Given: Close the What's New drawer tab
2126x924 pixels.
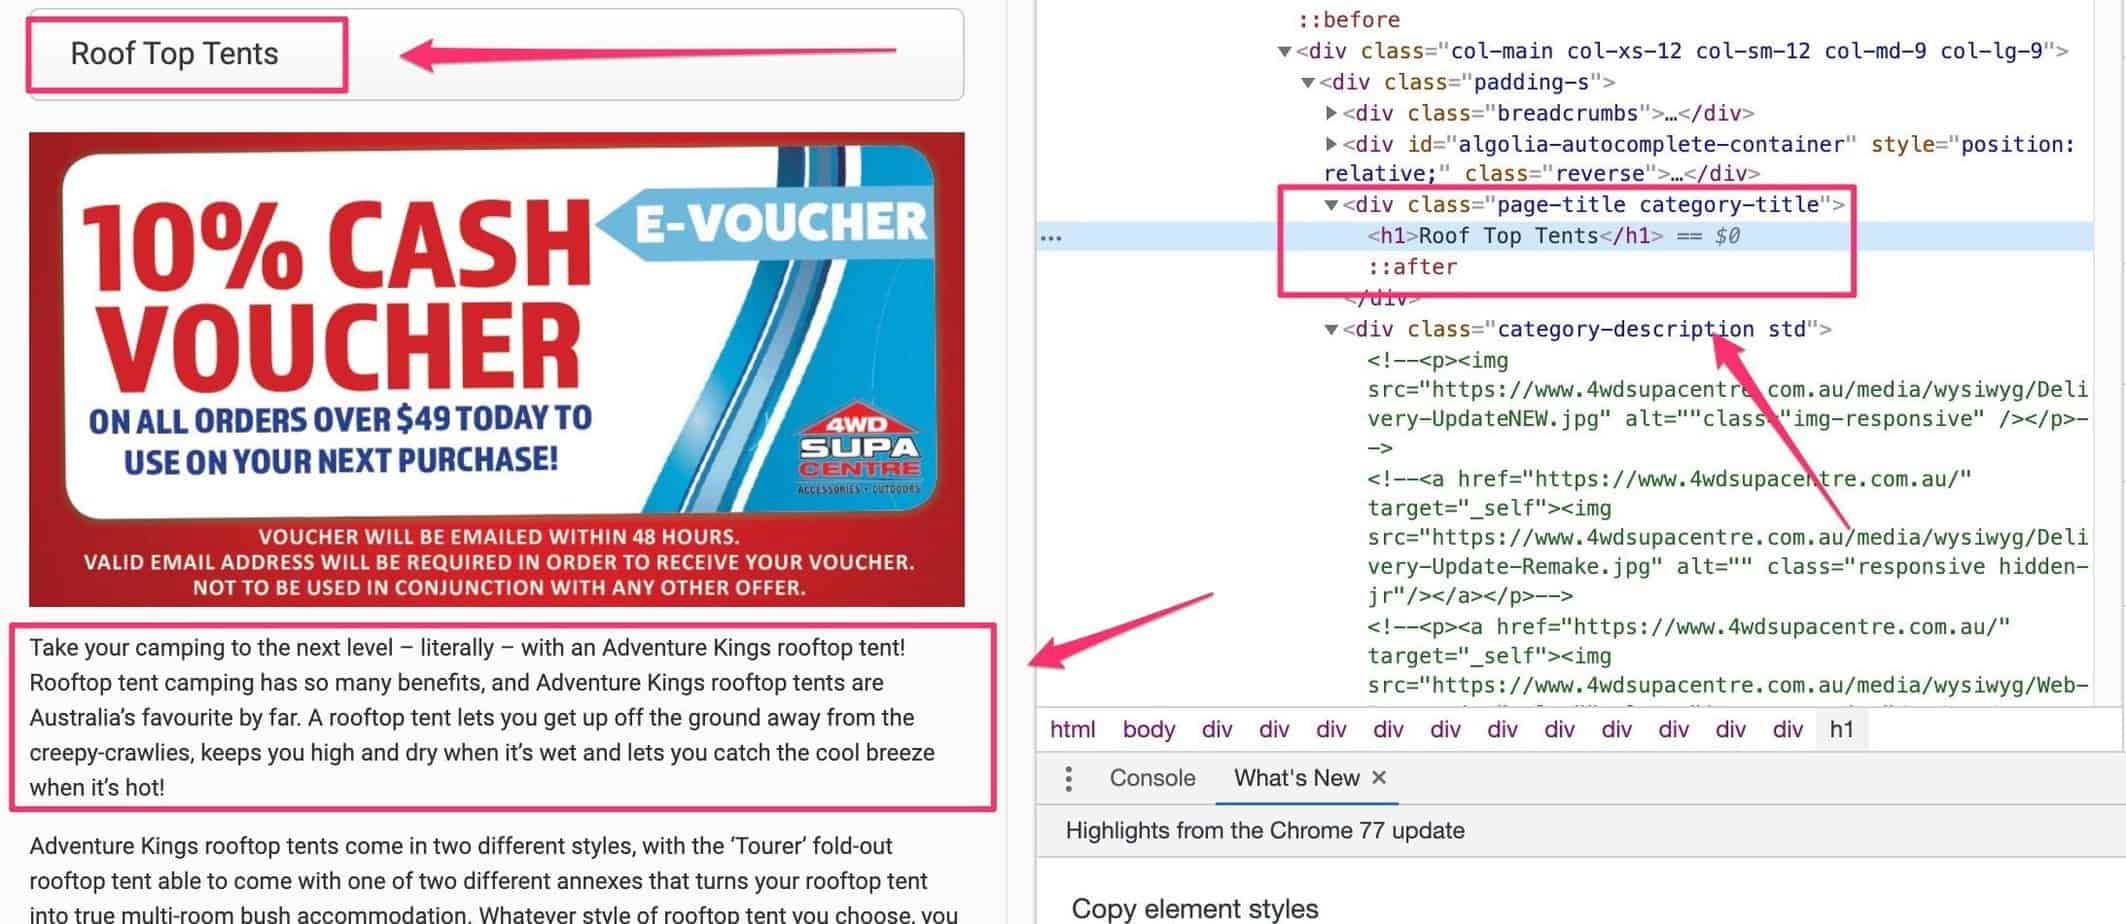Looking at the screenshot, I should coord(1379,777).
